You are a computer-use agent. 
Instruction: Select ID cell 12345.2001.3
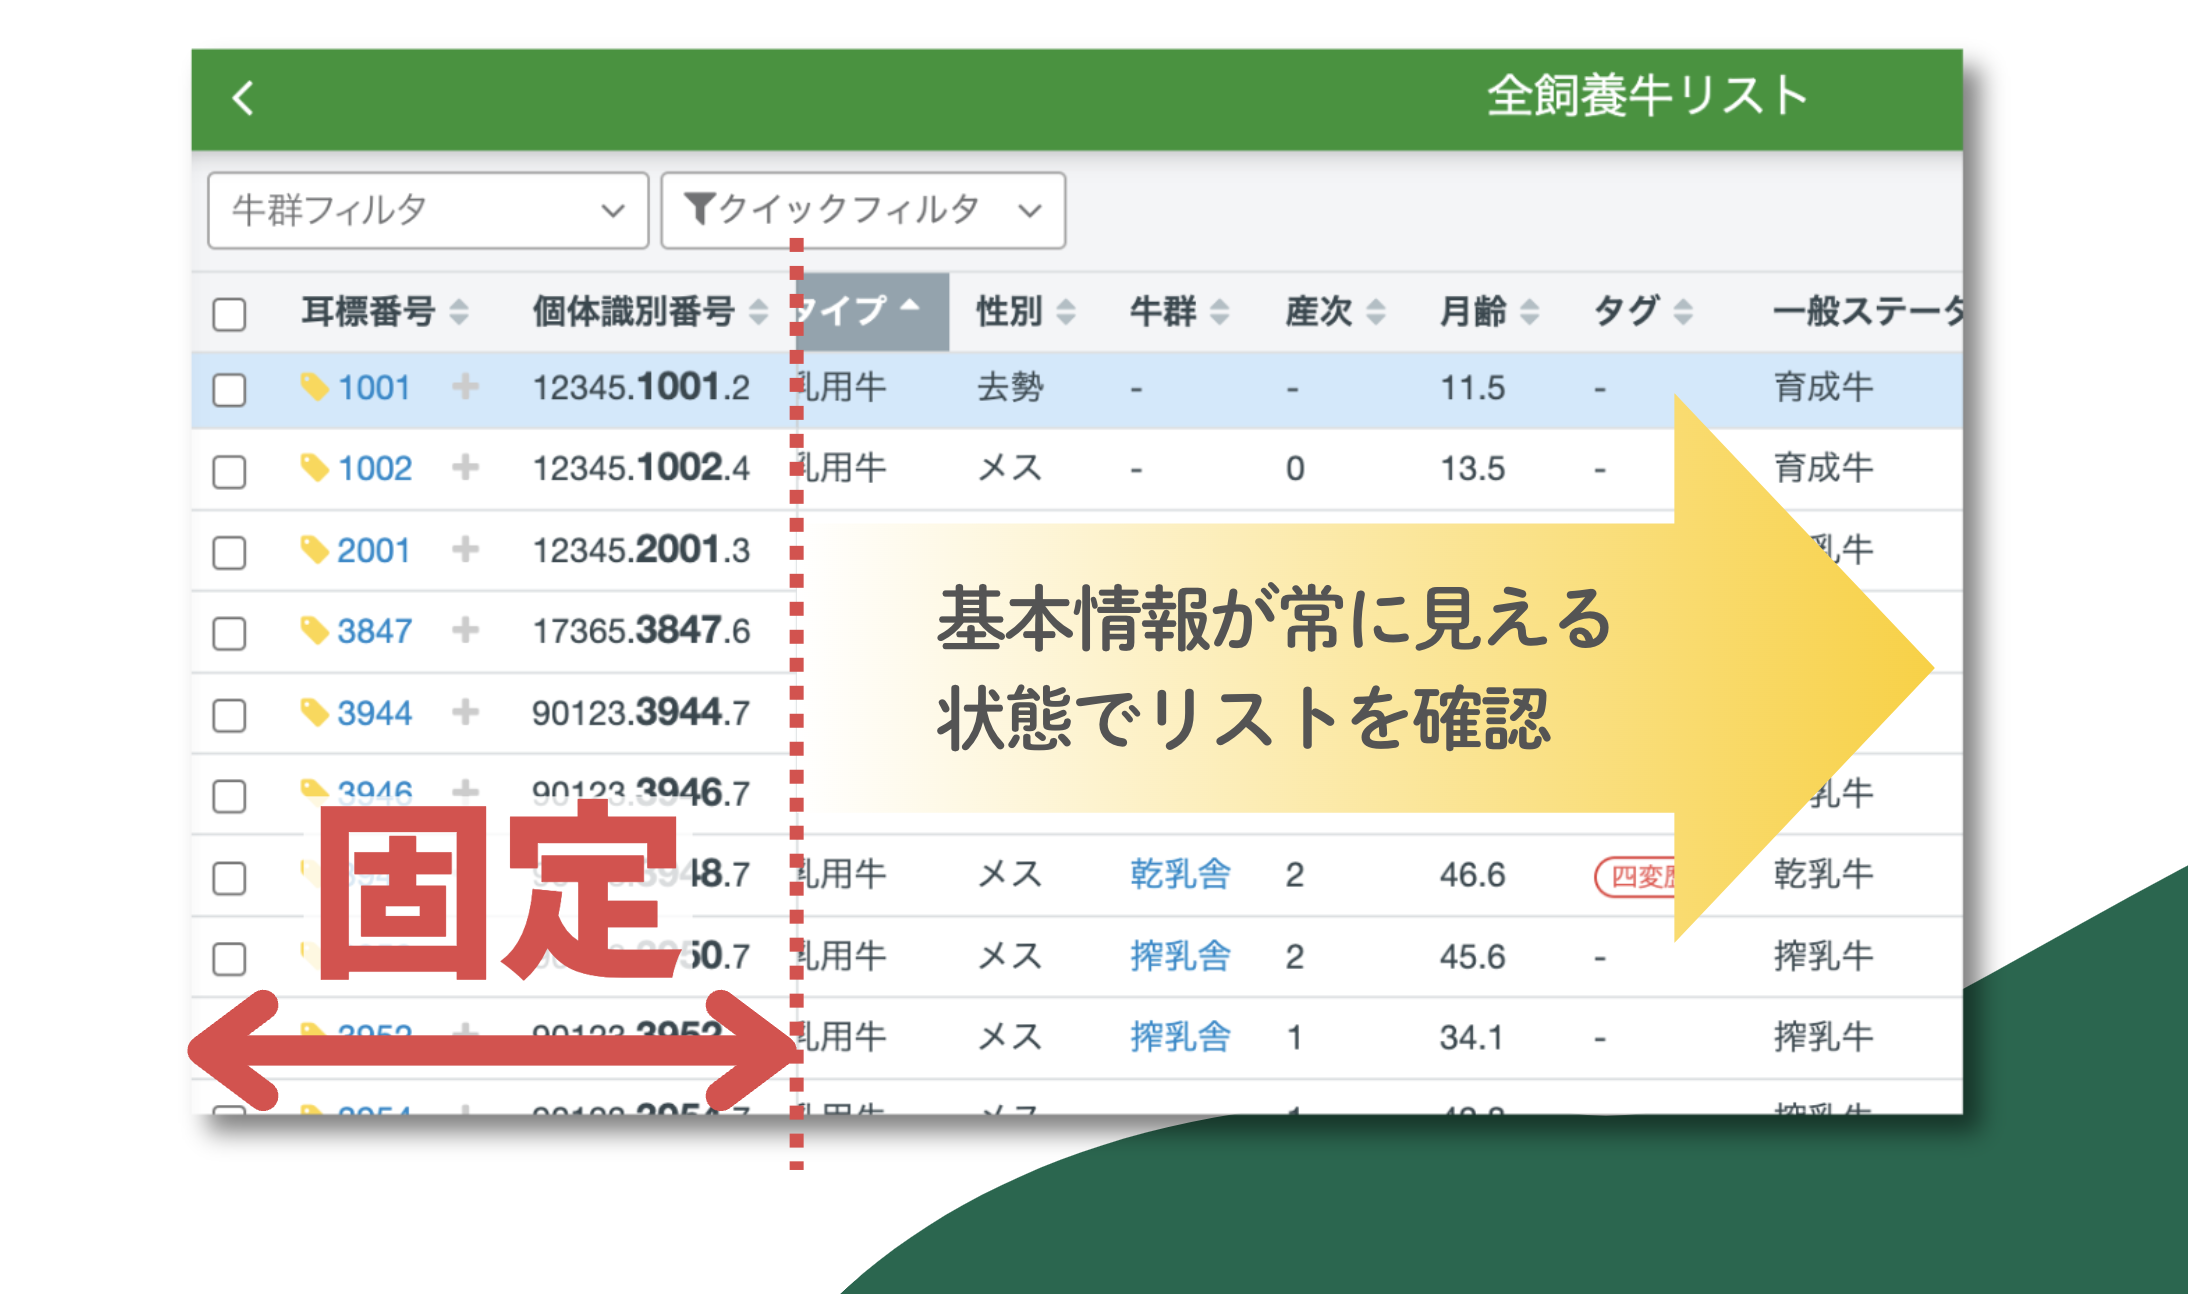[641, 550]
